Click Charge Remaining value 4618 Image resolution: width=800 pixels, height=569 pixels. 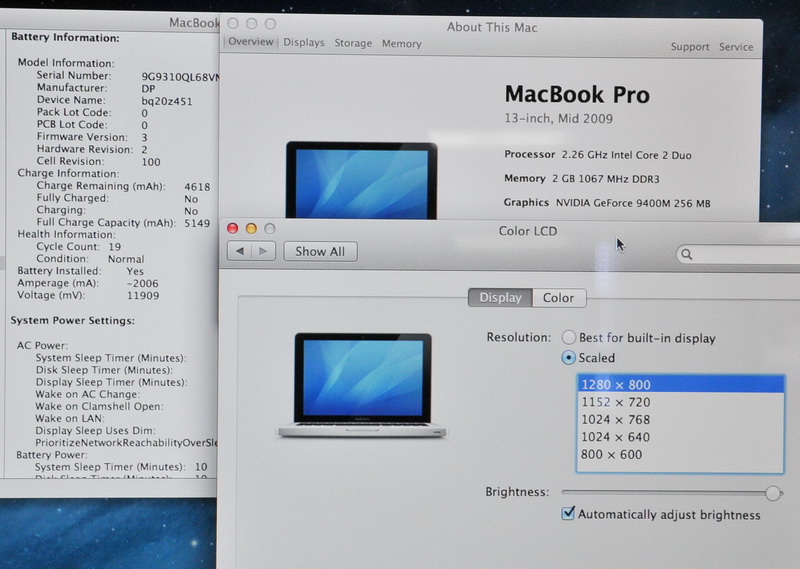[197, 187]
